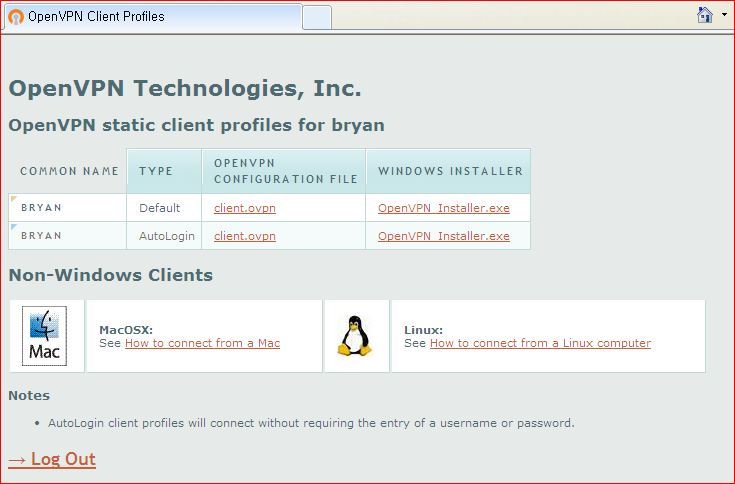Download OpenVPN_Installer.exe in AutoLogin row
Screen dimensions: 735x484
point(443,236)
